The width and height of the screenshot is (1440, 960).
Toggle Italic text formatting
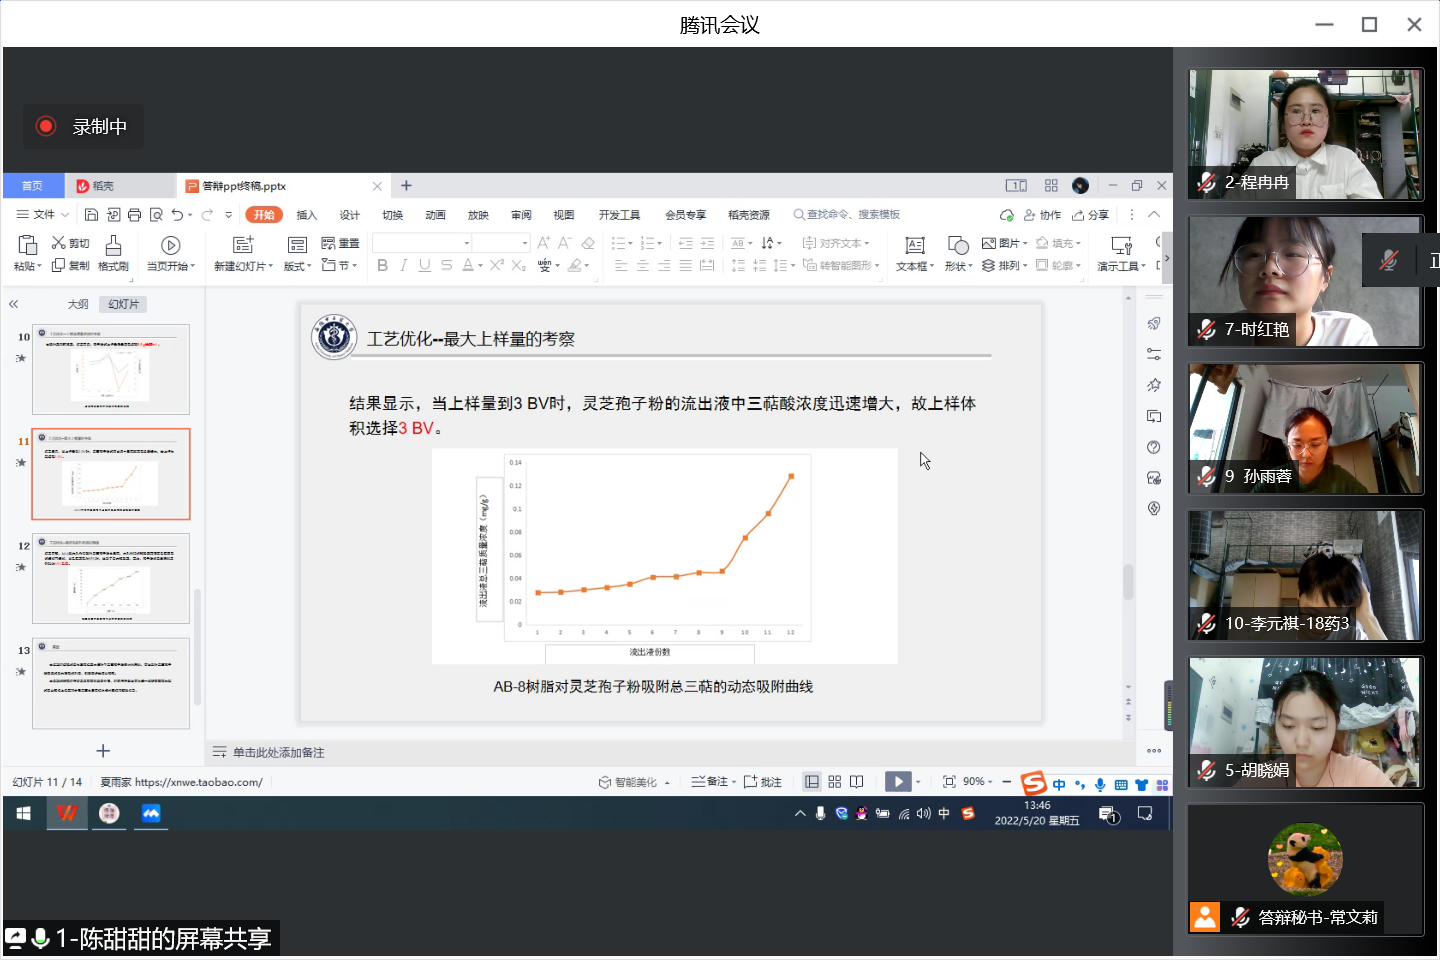click(x=403, y=266)
